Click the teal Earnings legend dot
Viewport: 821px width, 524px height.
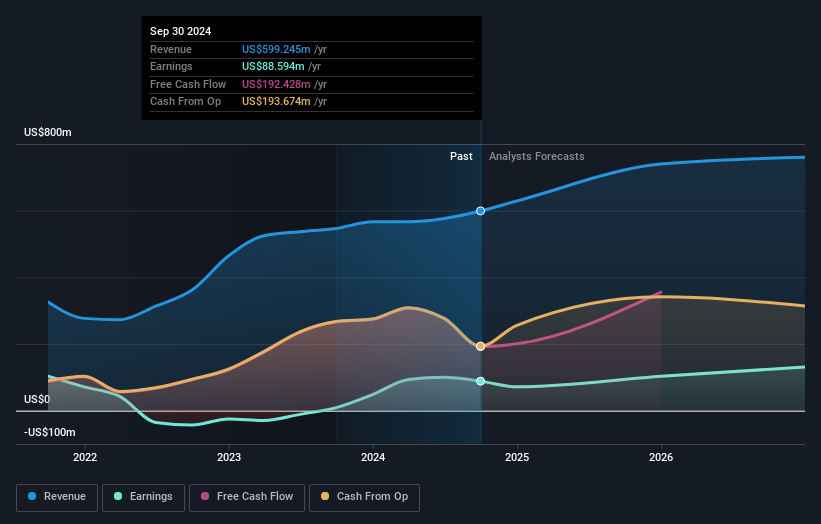[118, 496]
